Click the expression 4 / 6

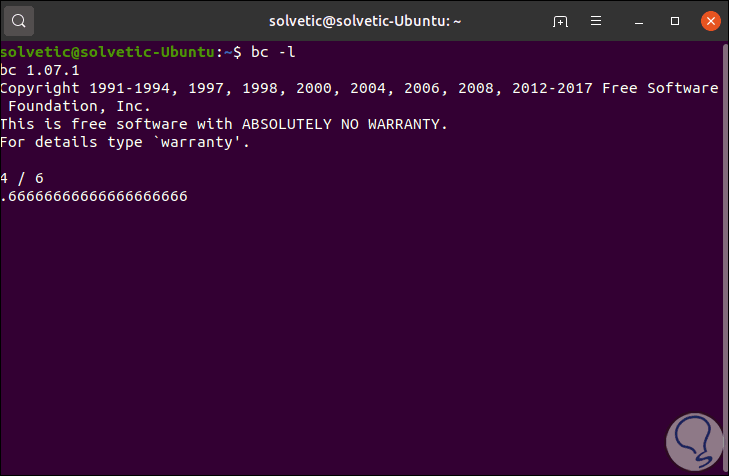click(22, 178)
